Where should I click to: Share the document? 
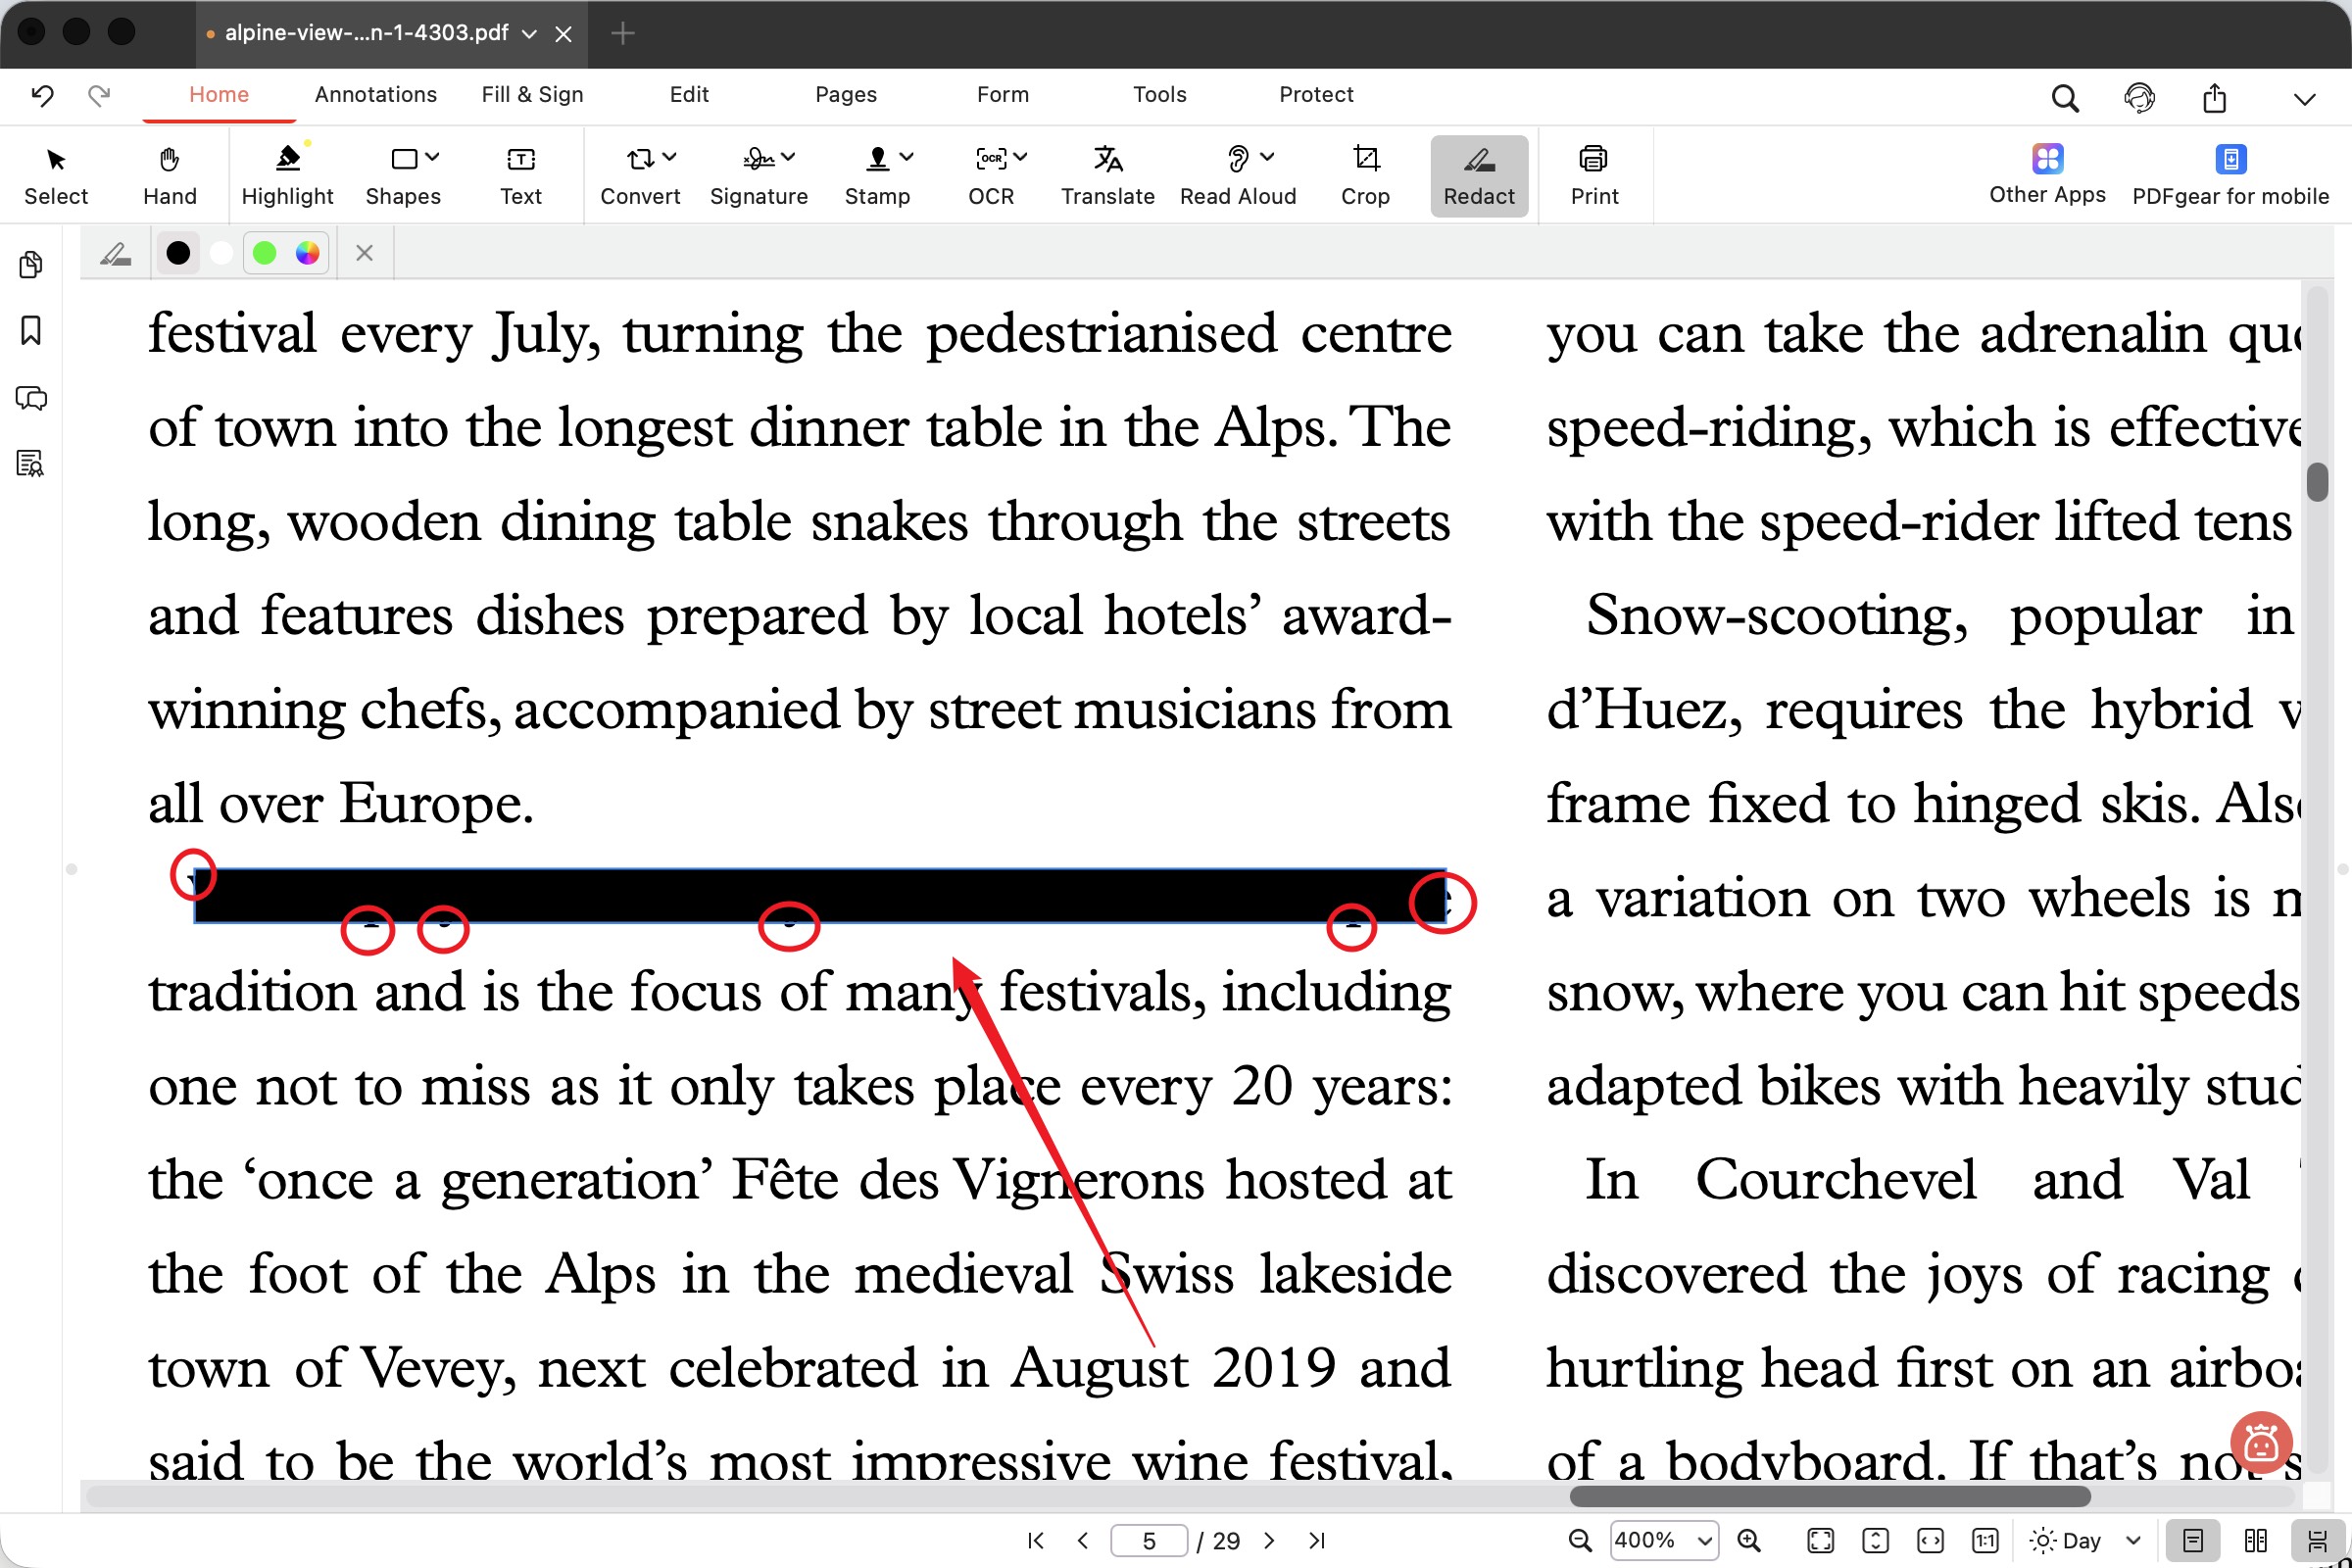(2214, 98)
